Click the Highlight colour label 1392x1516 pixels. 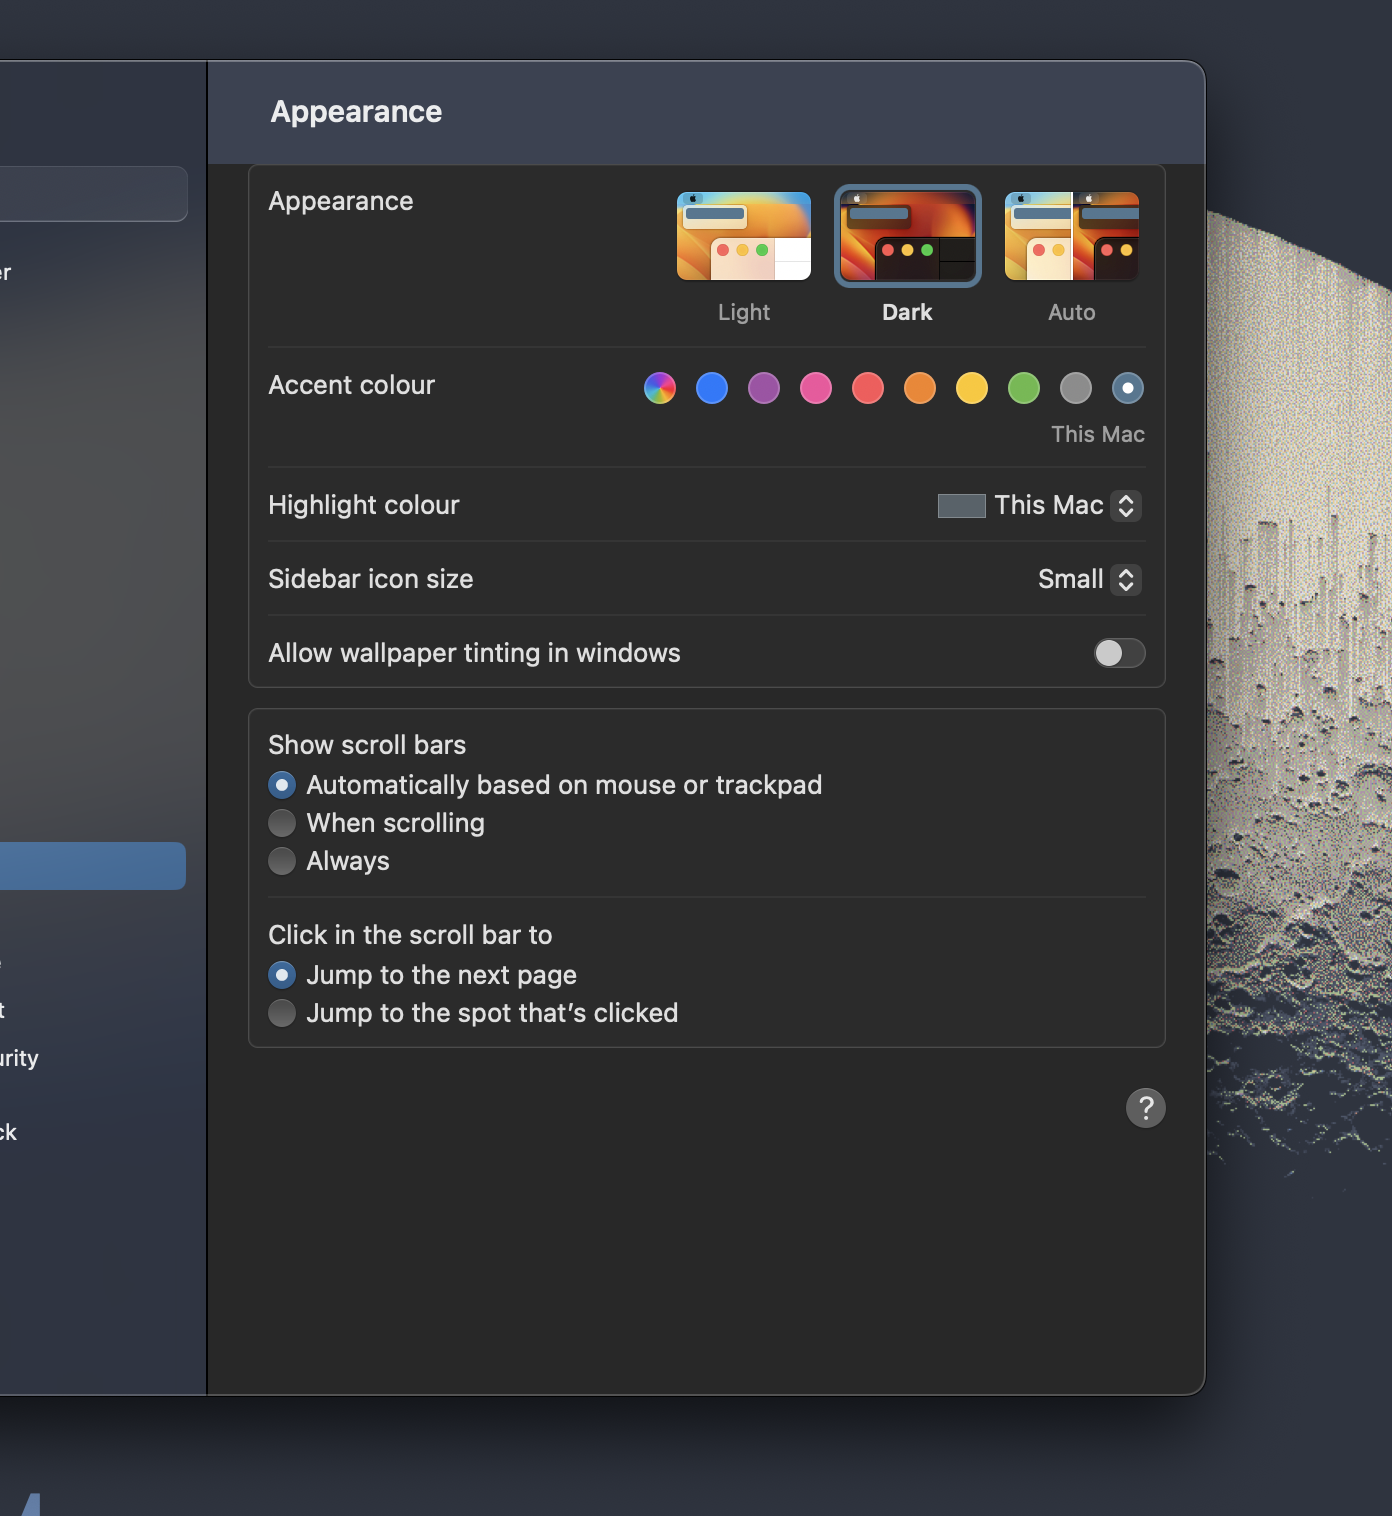(x=364, y=505)
